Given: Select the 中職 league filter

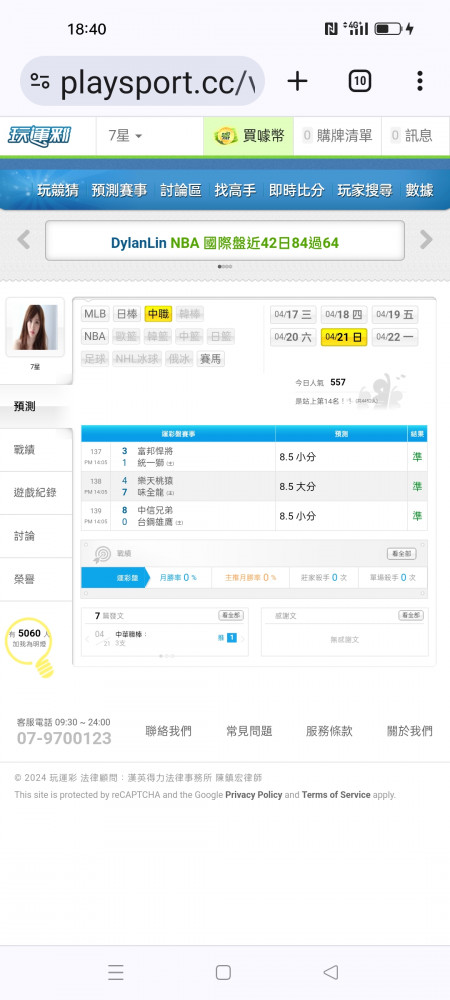Looking at the screenshot, I should click(158, 314).
